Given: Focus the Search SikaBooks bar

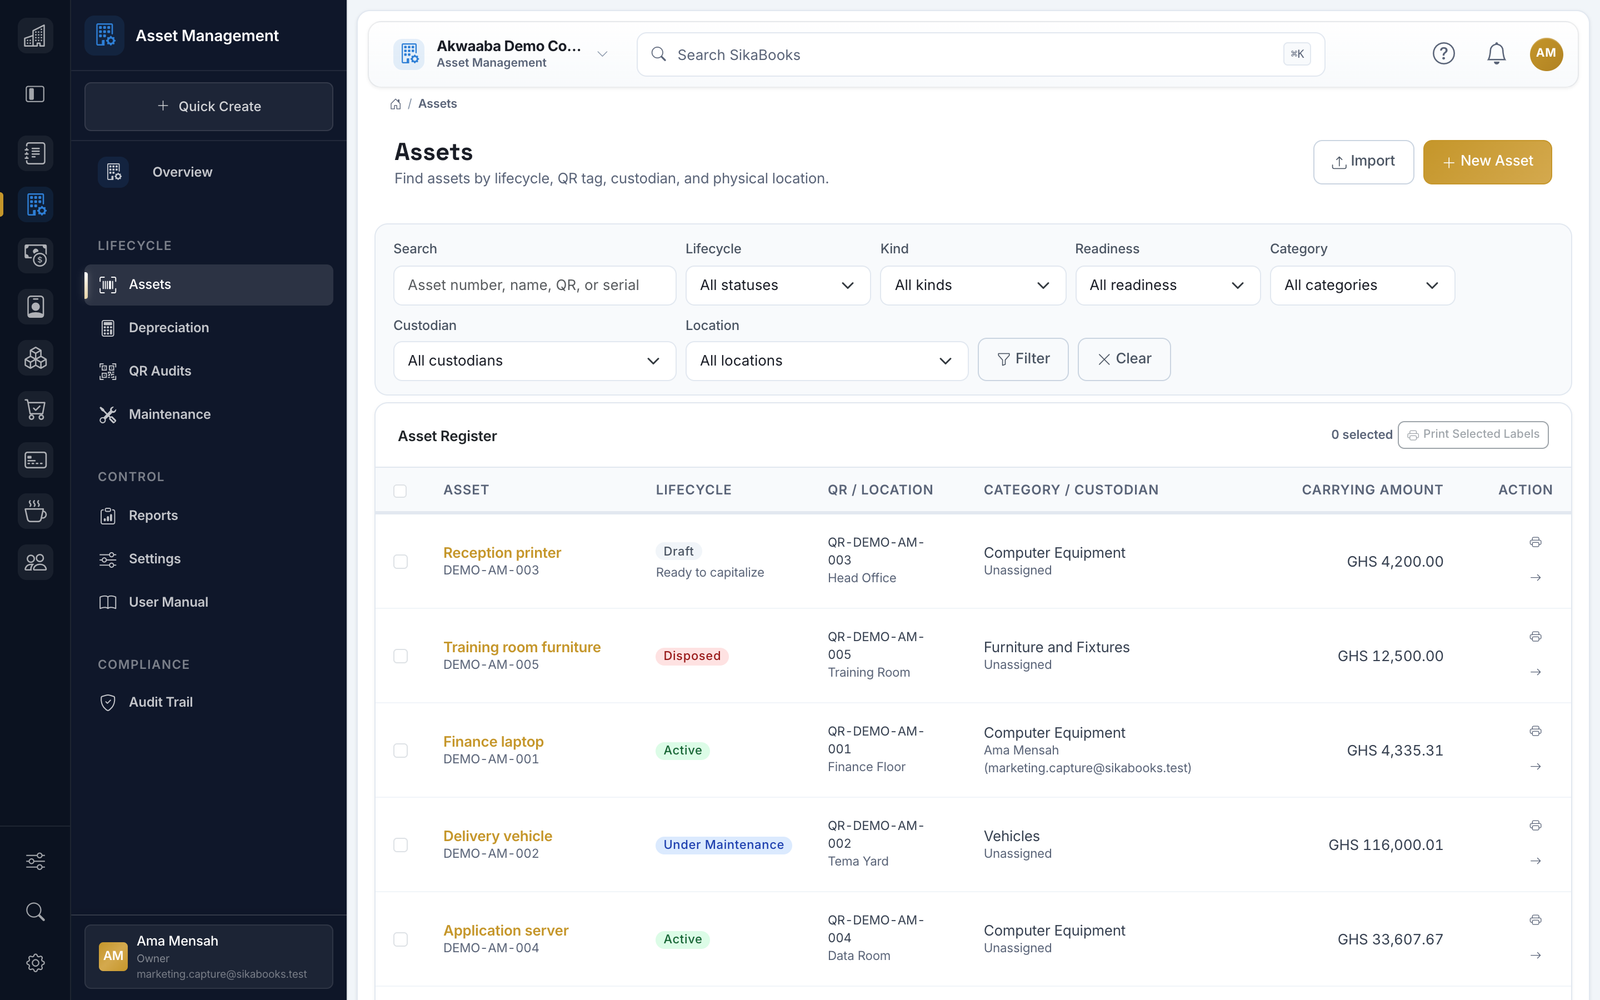Looking at the screenshot, I should 981,54.
